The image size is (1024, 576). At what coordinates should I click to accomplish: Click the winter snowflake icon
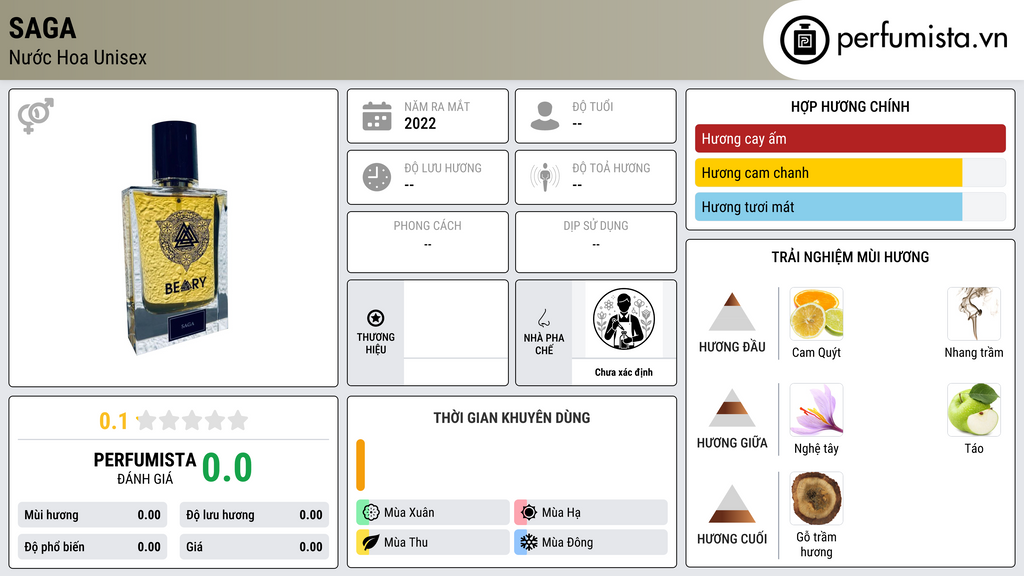pyautogui.click(x=529, y=543)
